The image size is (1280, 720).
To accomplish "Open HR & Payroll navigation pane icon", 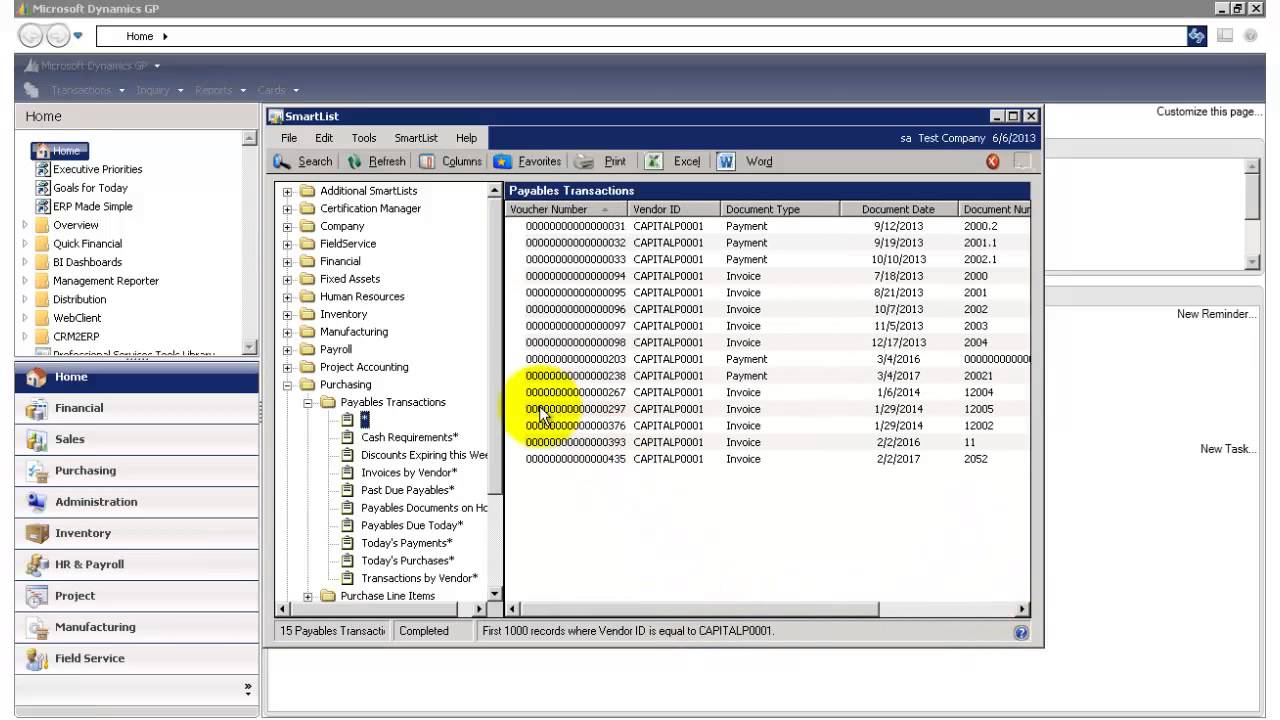I will click(36, 565).
